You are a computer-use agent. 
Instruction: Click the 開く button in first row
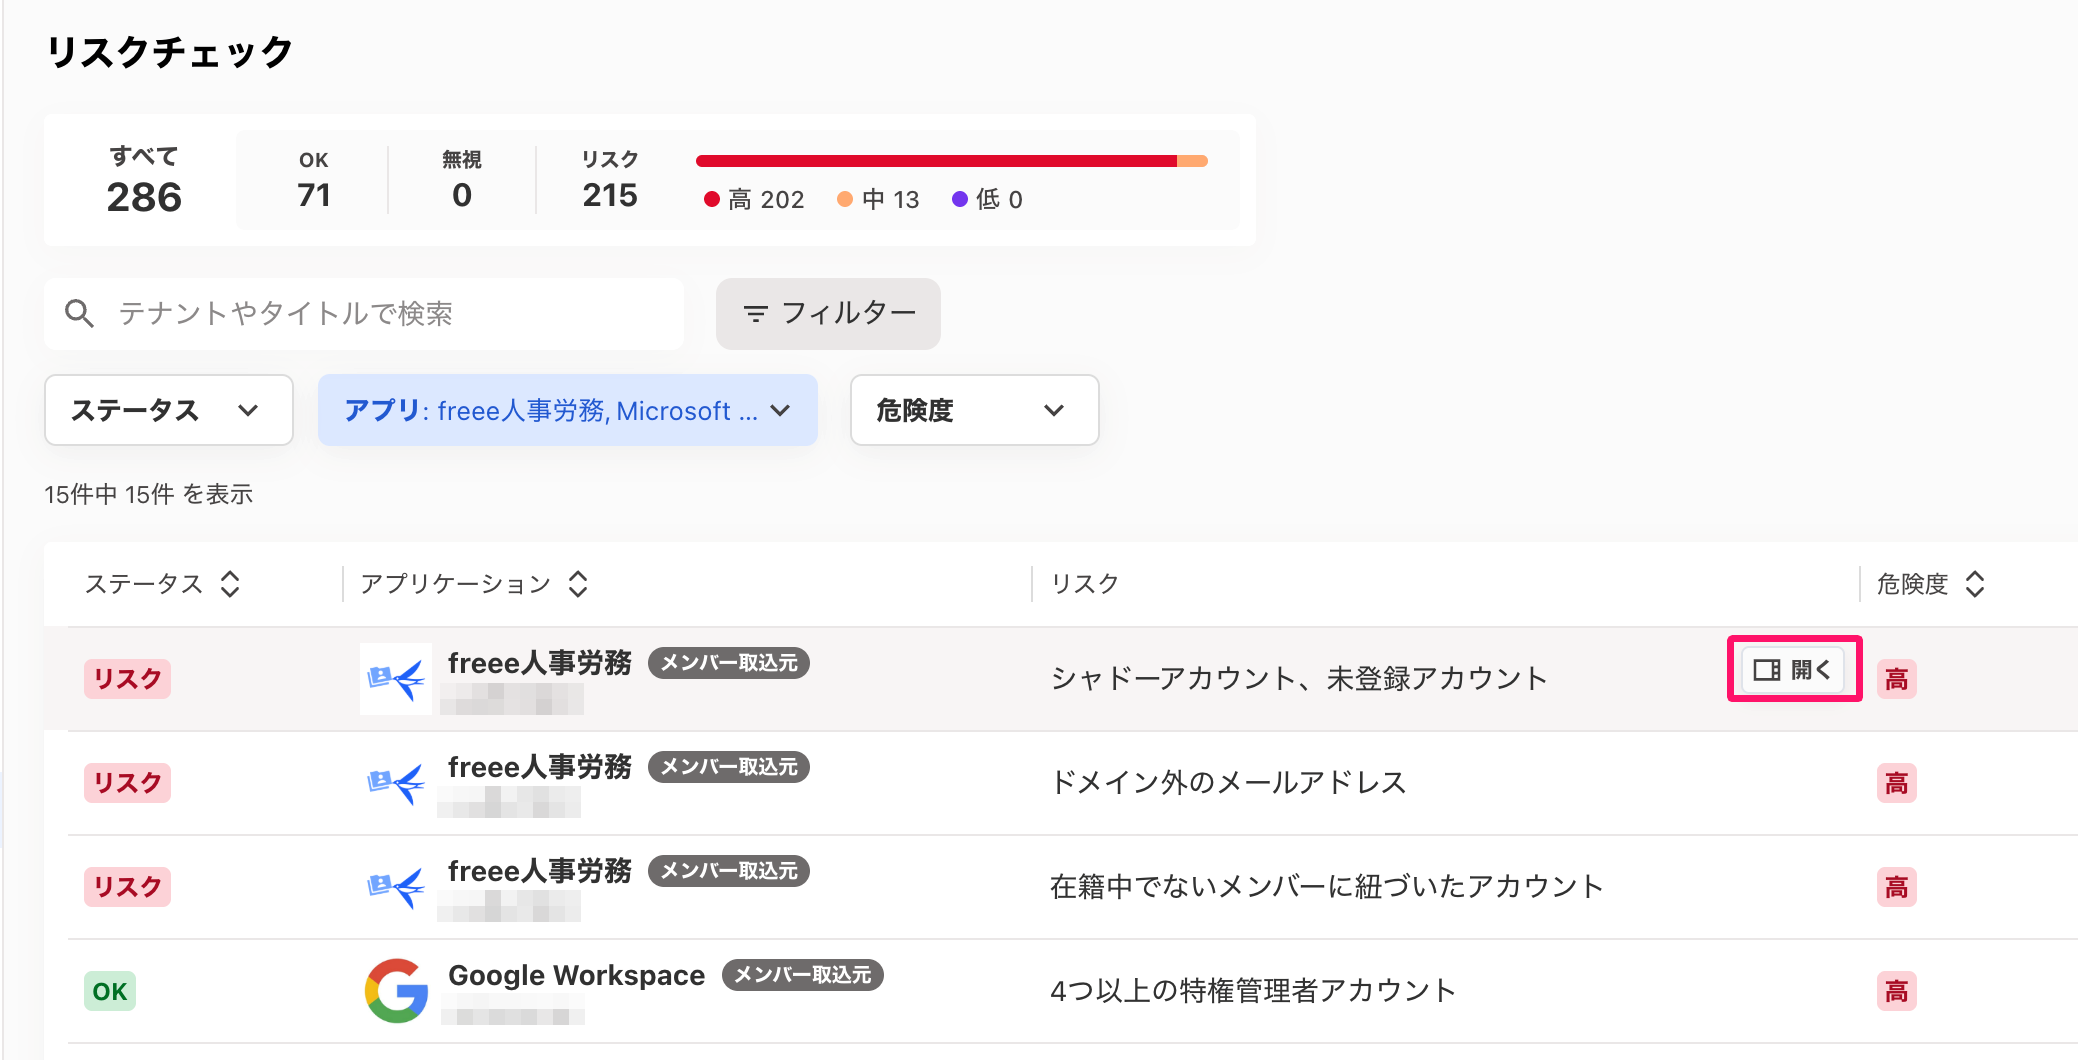[1794, 669]
